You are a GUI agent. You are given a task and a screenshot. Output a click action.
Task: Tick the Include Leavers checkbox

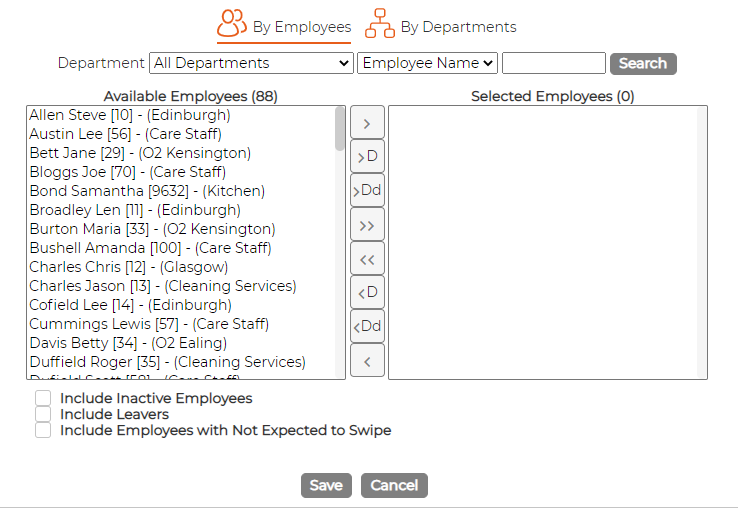coord(43,414)
